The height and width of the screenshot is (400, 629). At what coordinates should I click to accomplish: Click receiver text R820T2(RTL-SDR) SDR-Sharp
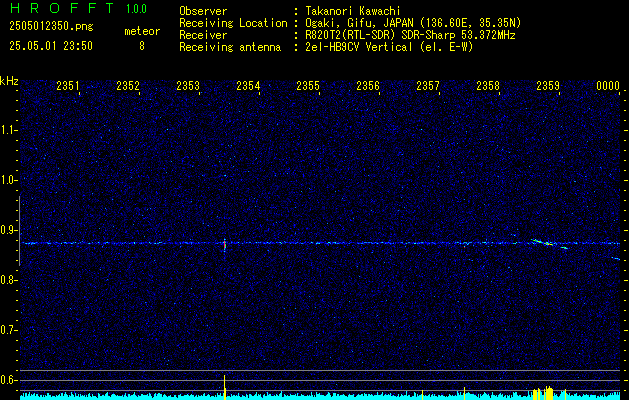click(x=380, y=35)
